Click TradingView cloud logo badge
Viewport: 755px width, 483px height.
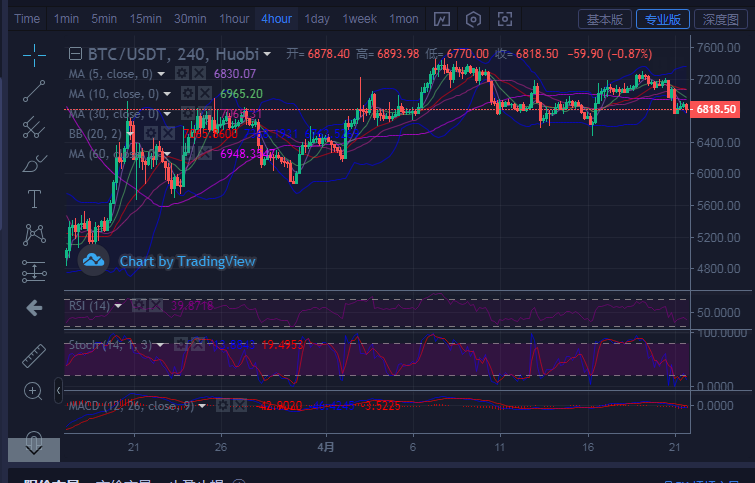coord(93,261)
